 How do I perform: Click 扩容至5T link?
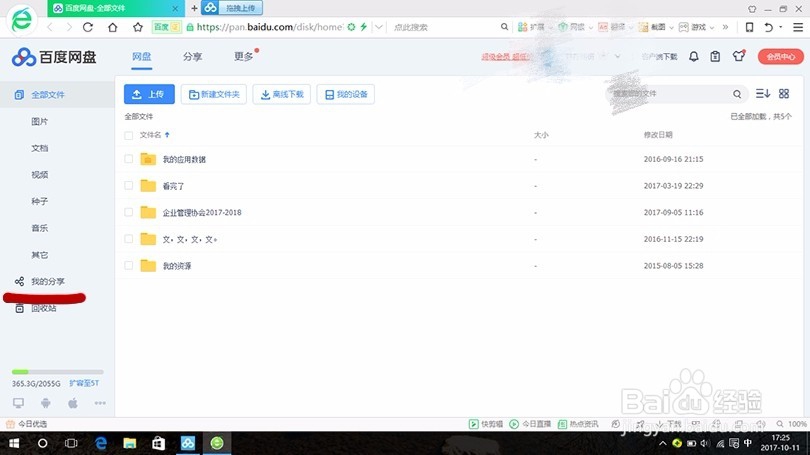point(84,383)
